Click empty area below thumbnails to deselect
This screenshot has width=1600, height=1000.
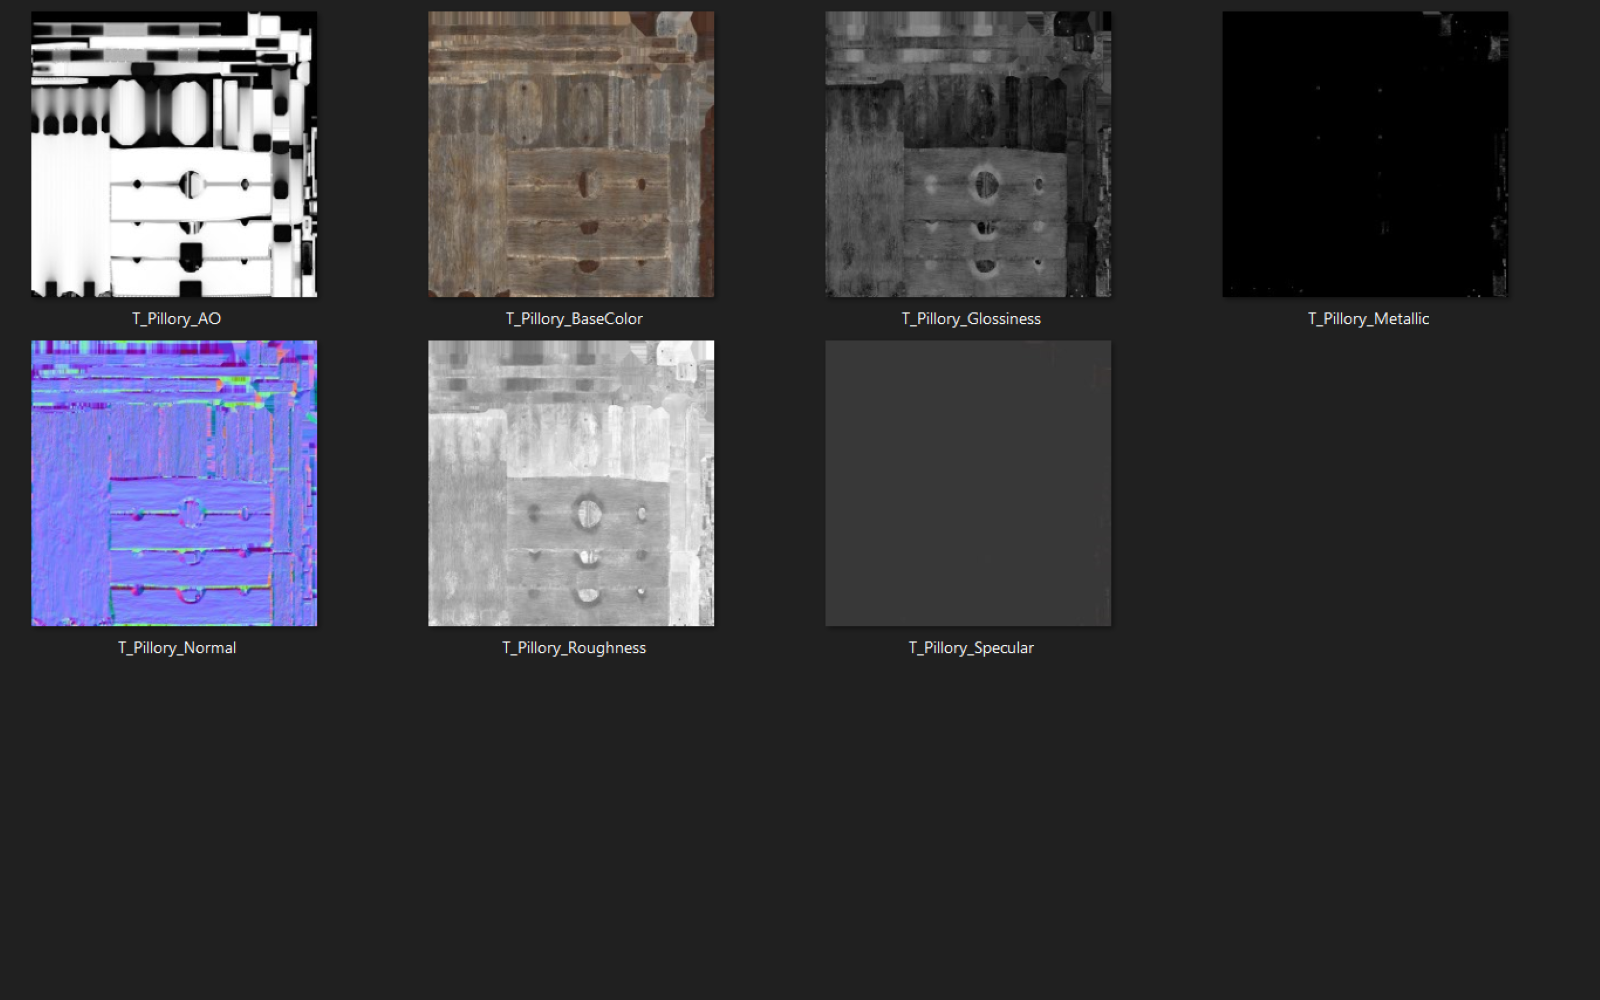(800, 830)
